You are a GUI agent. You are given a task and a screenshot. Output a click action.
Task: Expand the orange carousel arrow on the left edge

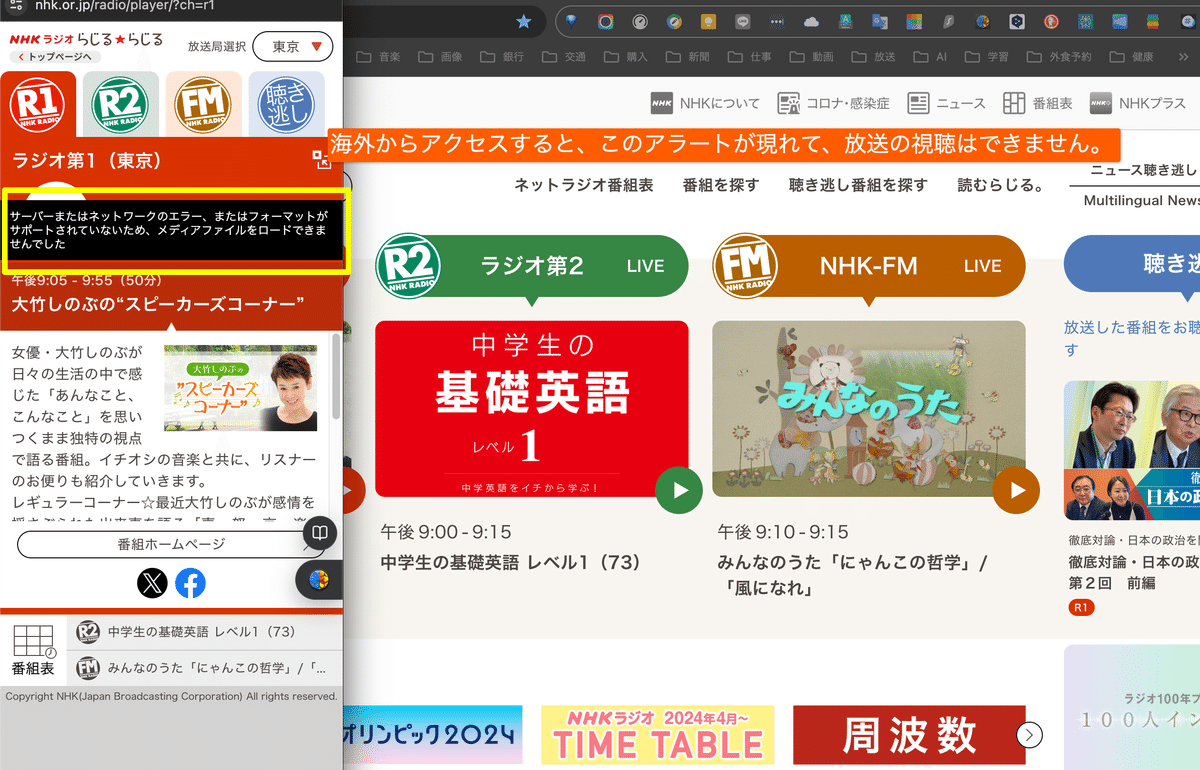pyautogui.click(x=347, y=489)
